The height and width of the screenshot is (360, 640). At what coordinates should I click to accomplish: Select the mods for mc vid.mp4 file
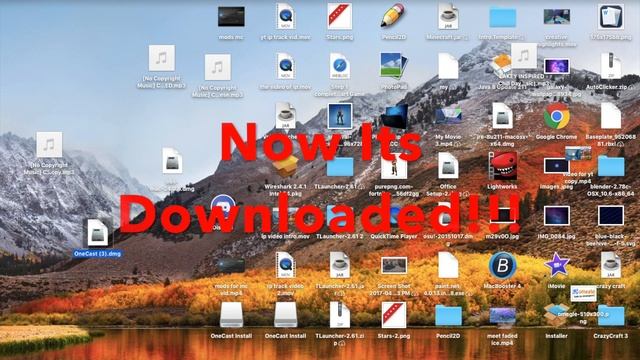231,266
